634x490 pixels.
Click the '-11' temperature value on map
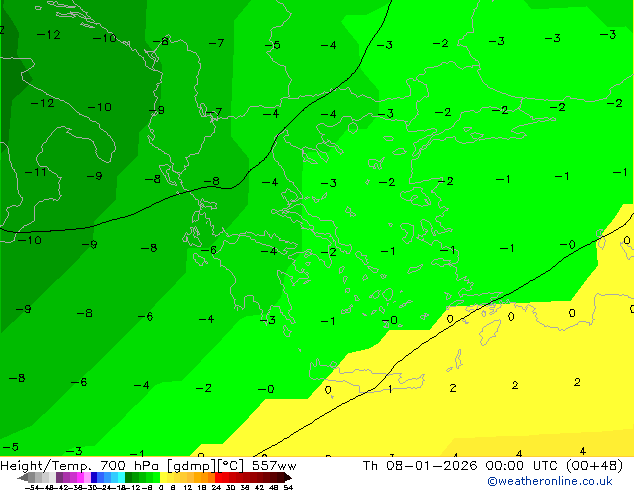[x=36, y=172]
